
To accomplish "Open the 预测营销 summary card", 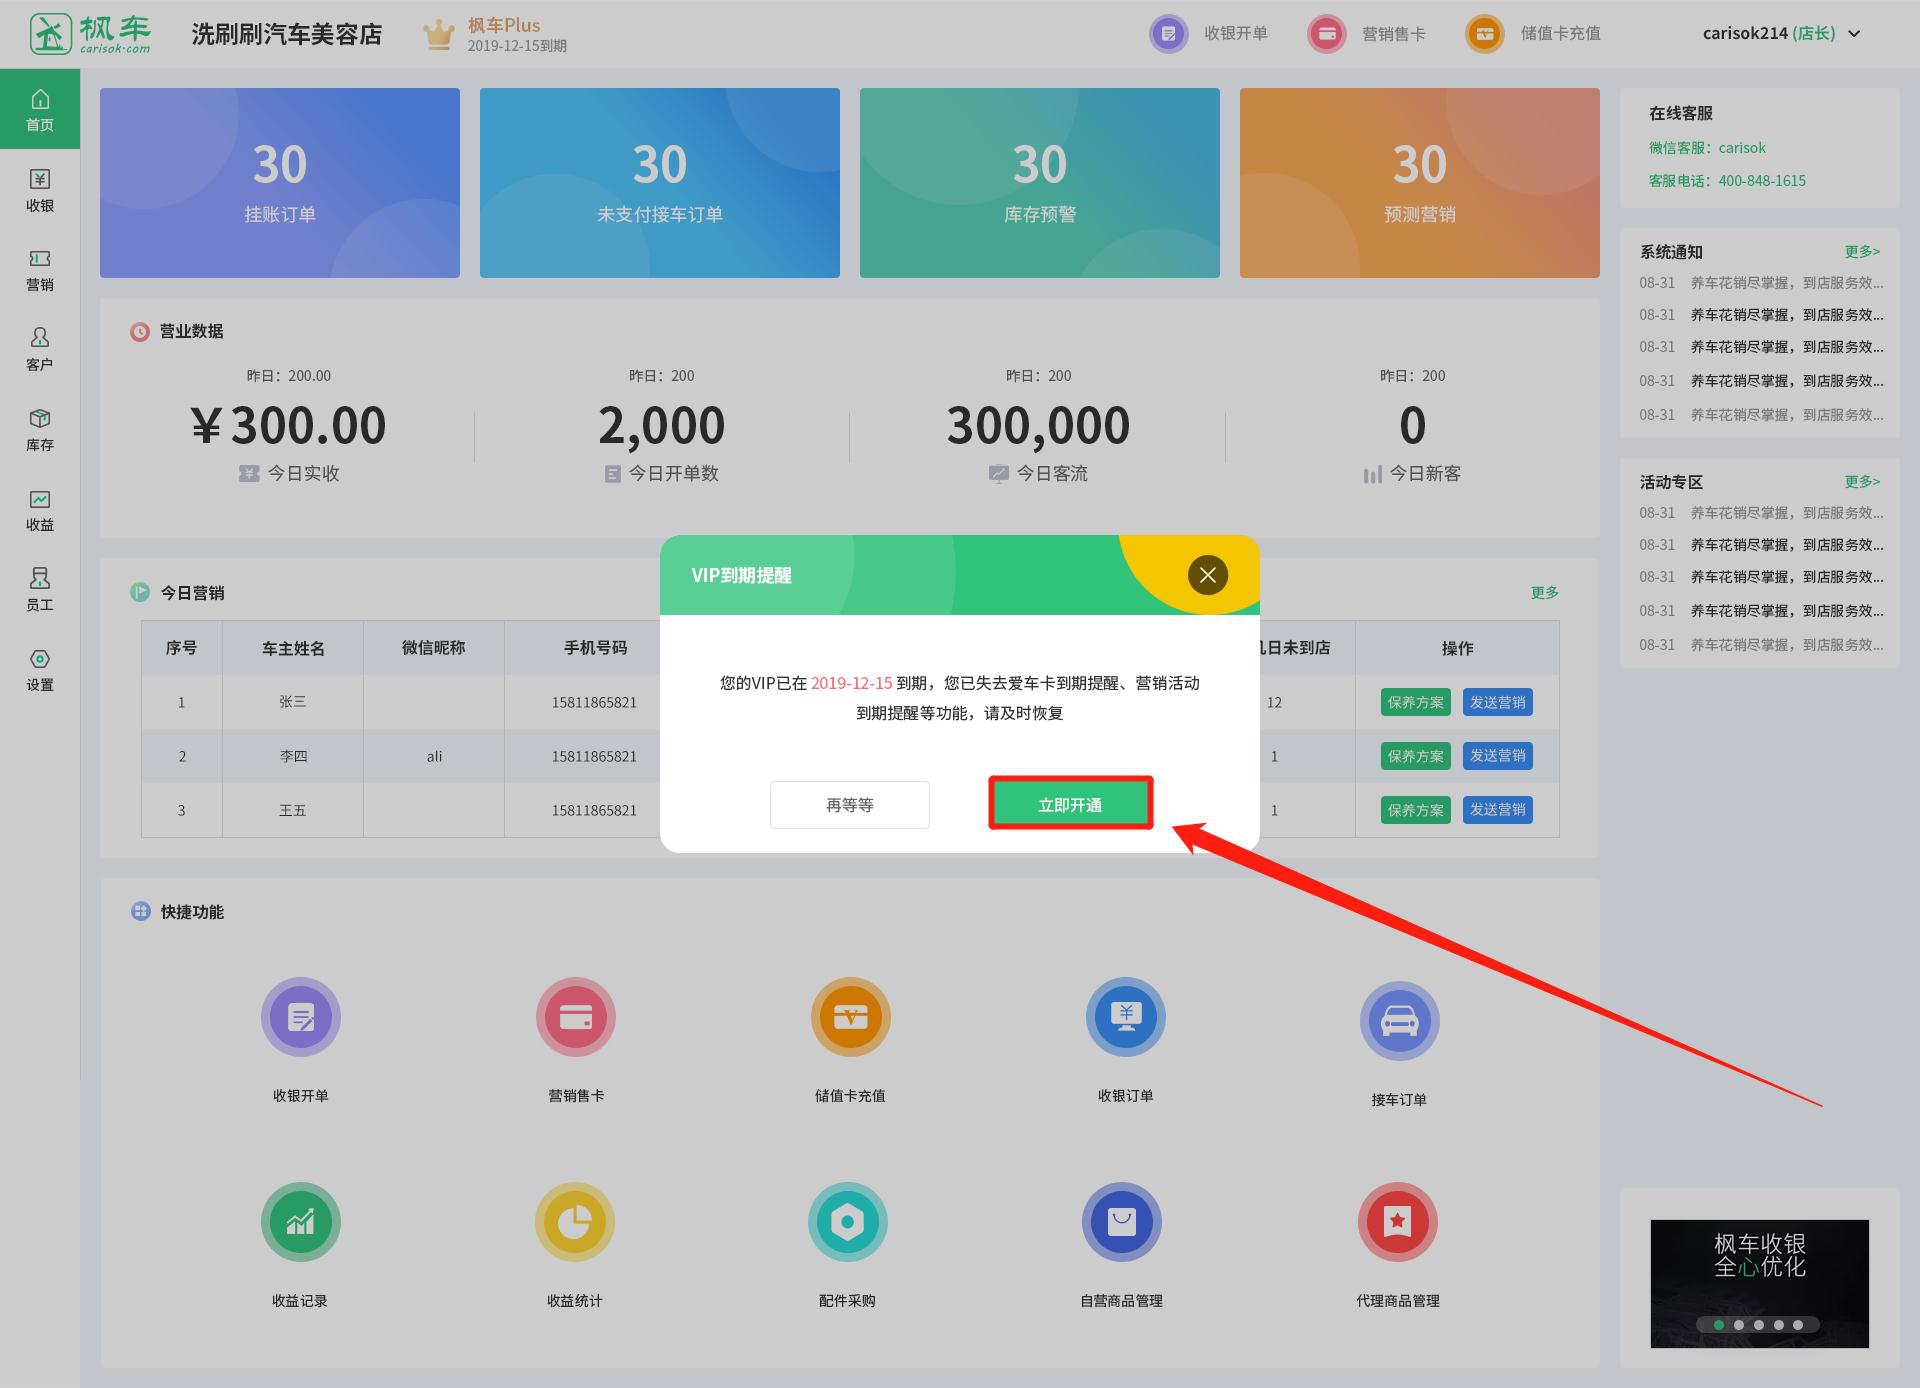I will click(1420, 183).
